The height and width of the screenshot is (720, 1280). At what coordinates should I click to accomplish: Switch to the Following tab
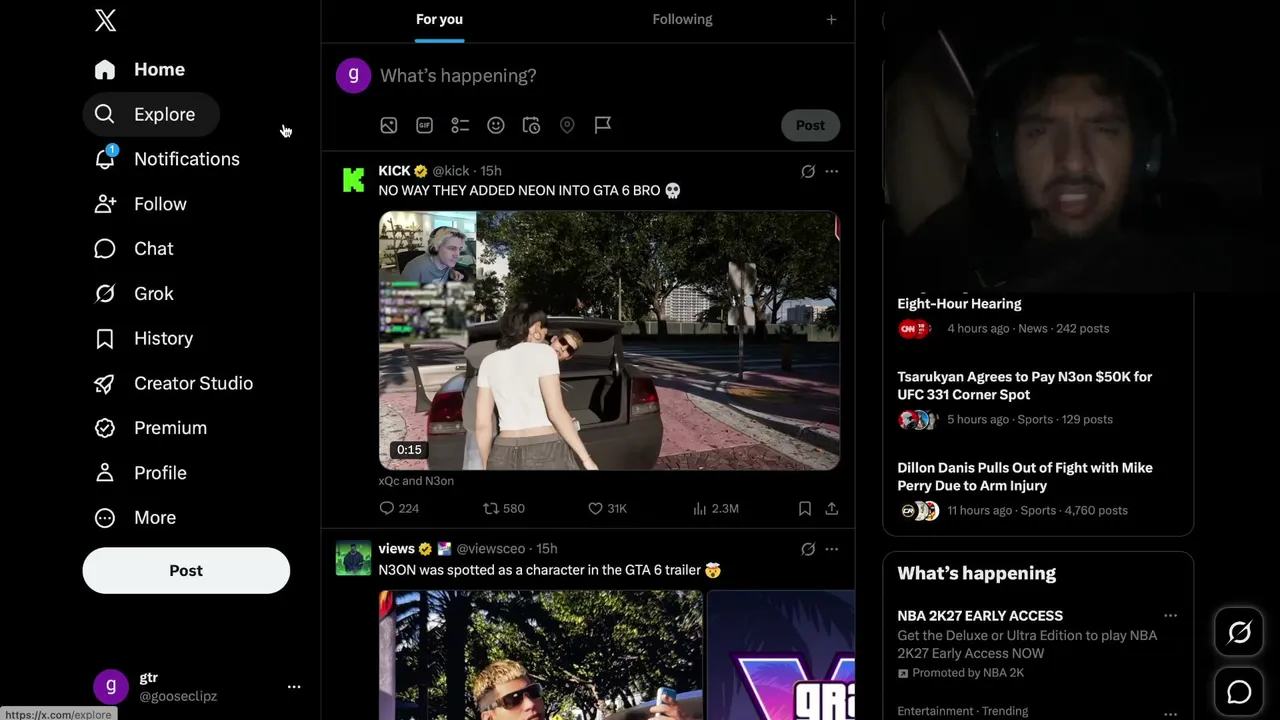[682, 19]
